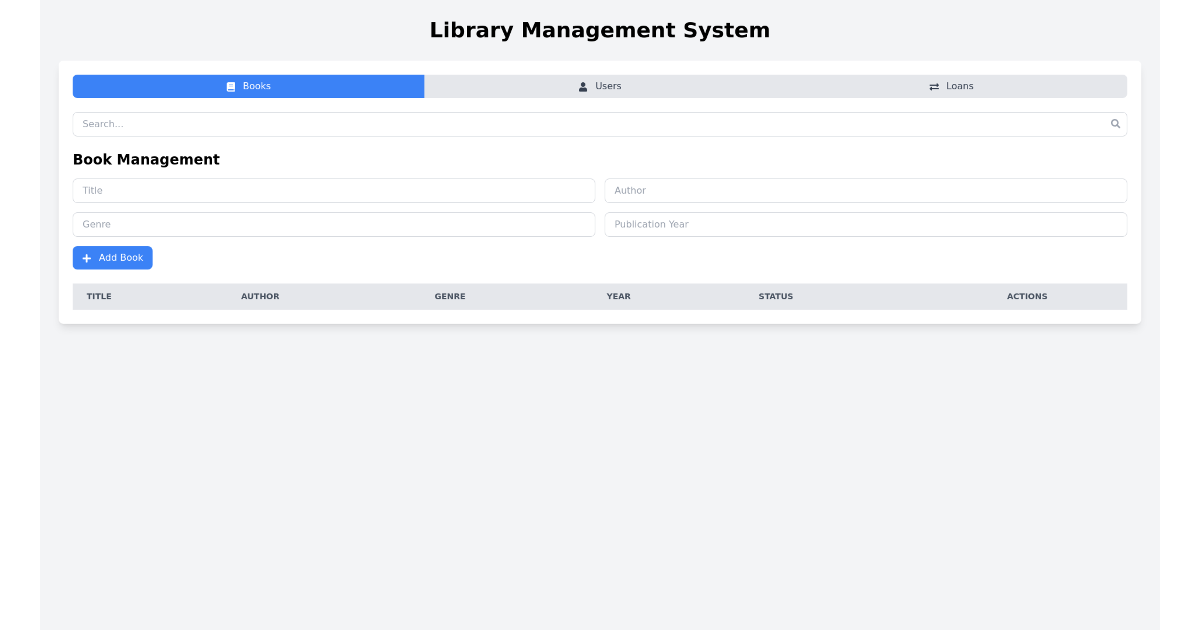Viewport: 1200px width, 630px height.
Task: Click the Title input field
Action: [333, 190]
